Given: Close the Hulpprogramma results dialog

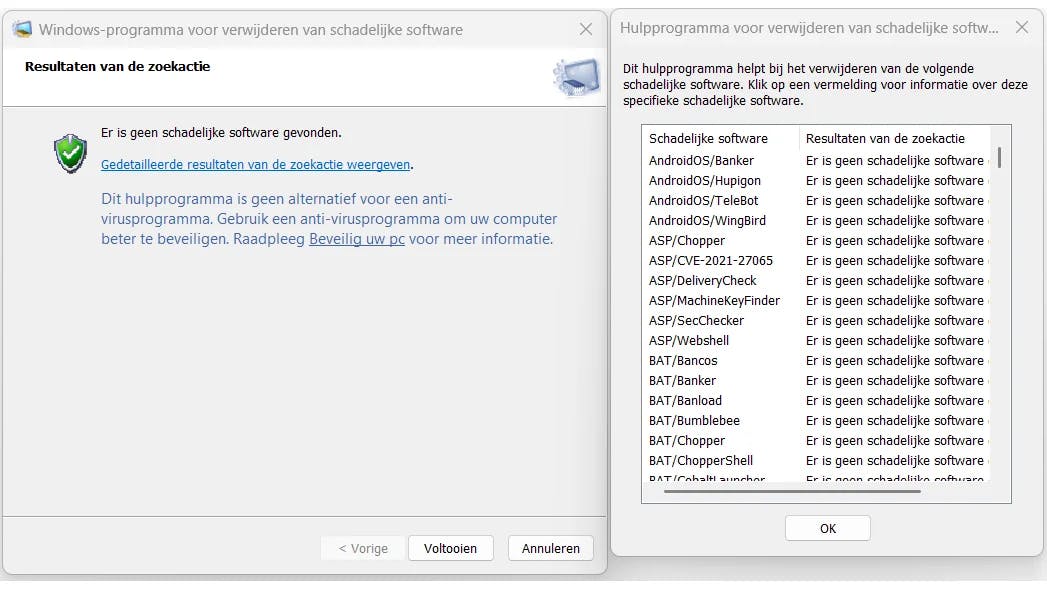Looking at the screenshot, I should [x=1022, y=27].
